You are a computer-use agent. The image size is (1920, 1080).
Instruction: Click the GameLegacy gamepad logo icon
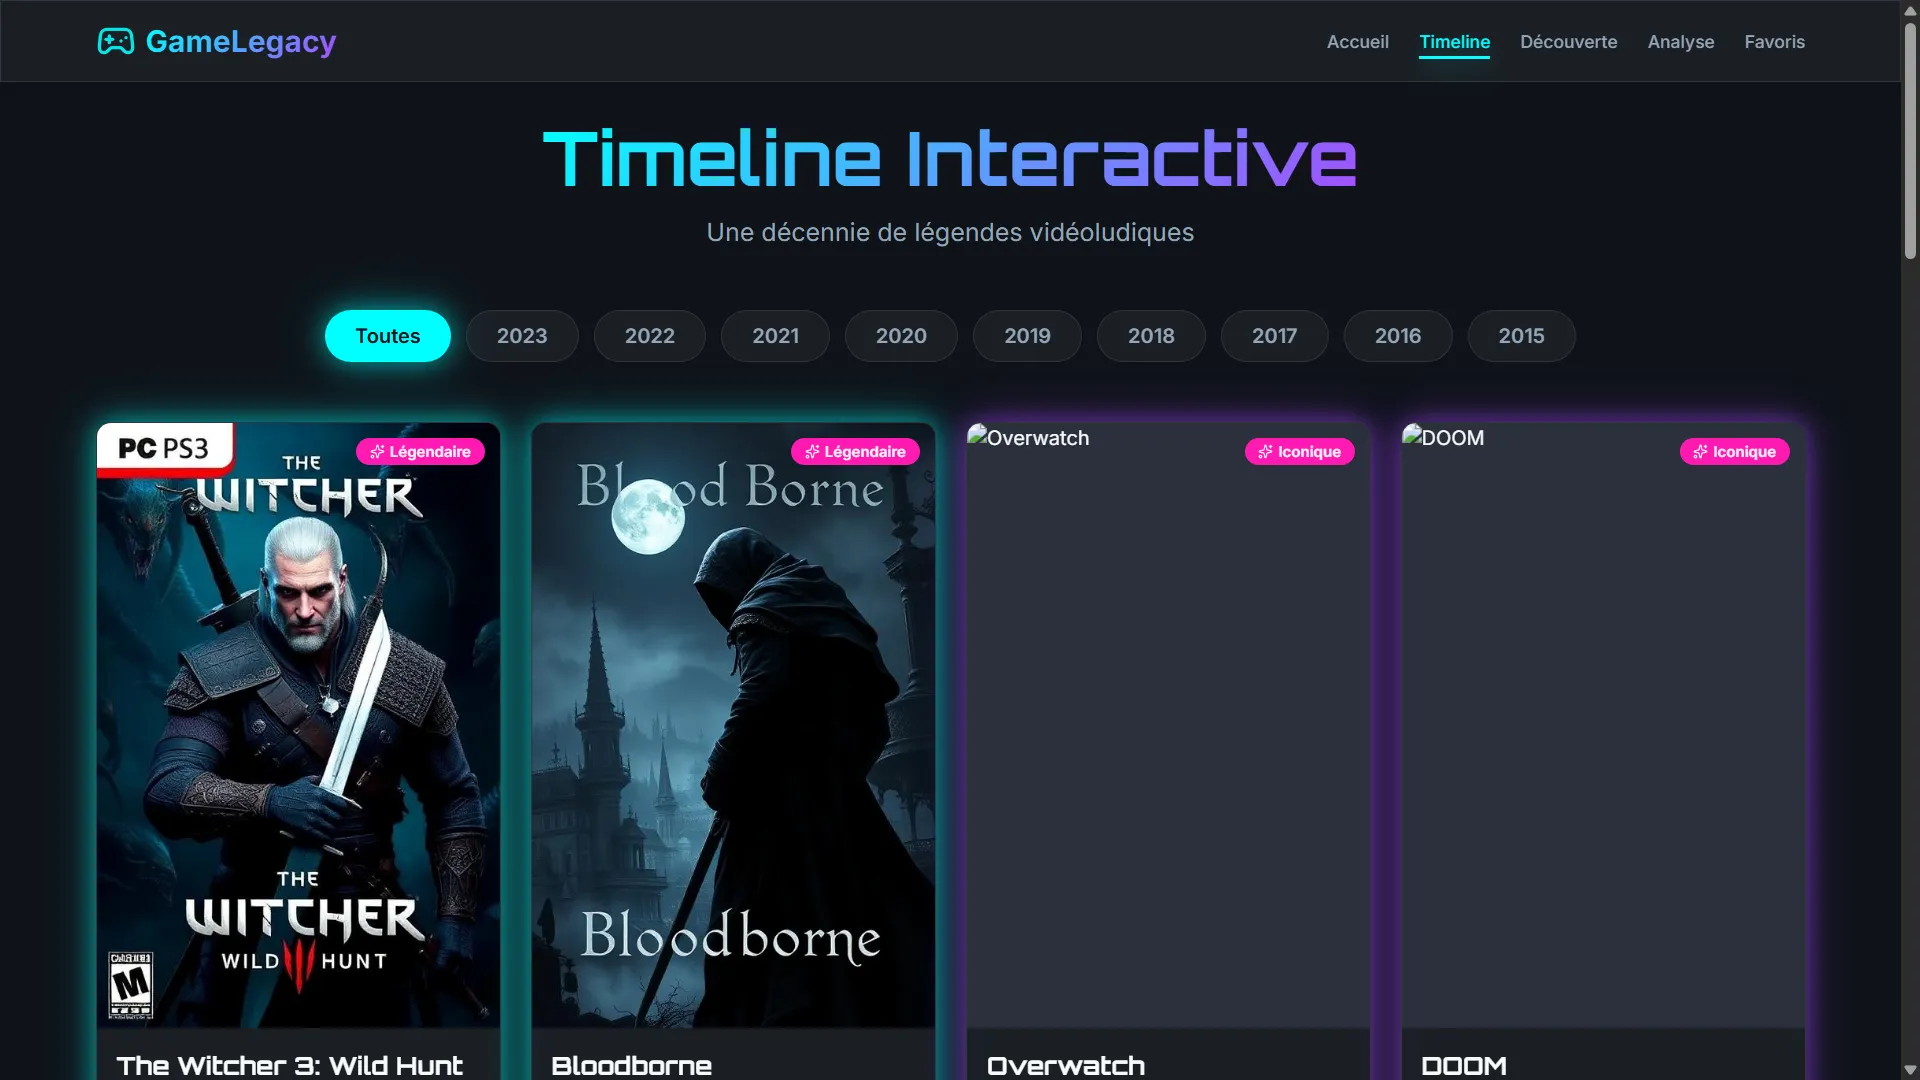click(x=116, y=41)
